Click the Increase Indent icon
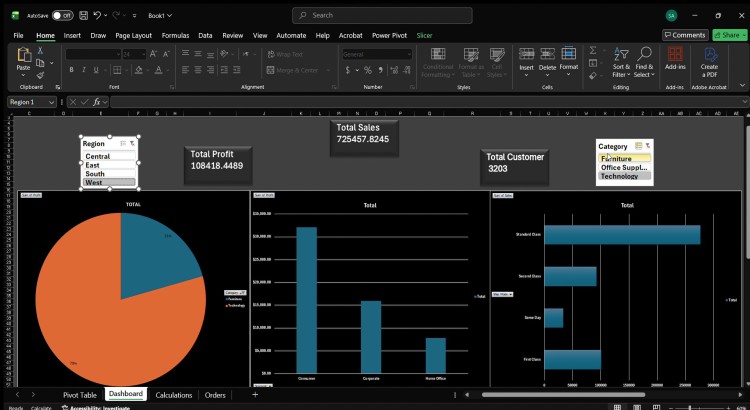 [x=236, y=70]
